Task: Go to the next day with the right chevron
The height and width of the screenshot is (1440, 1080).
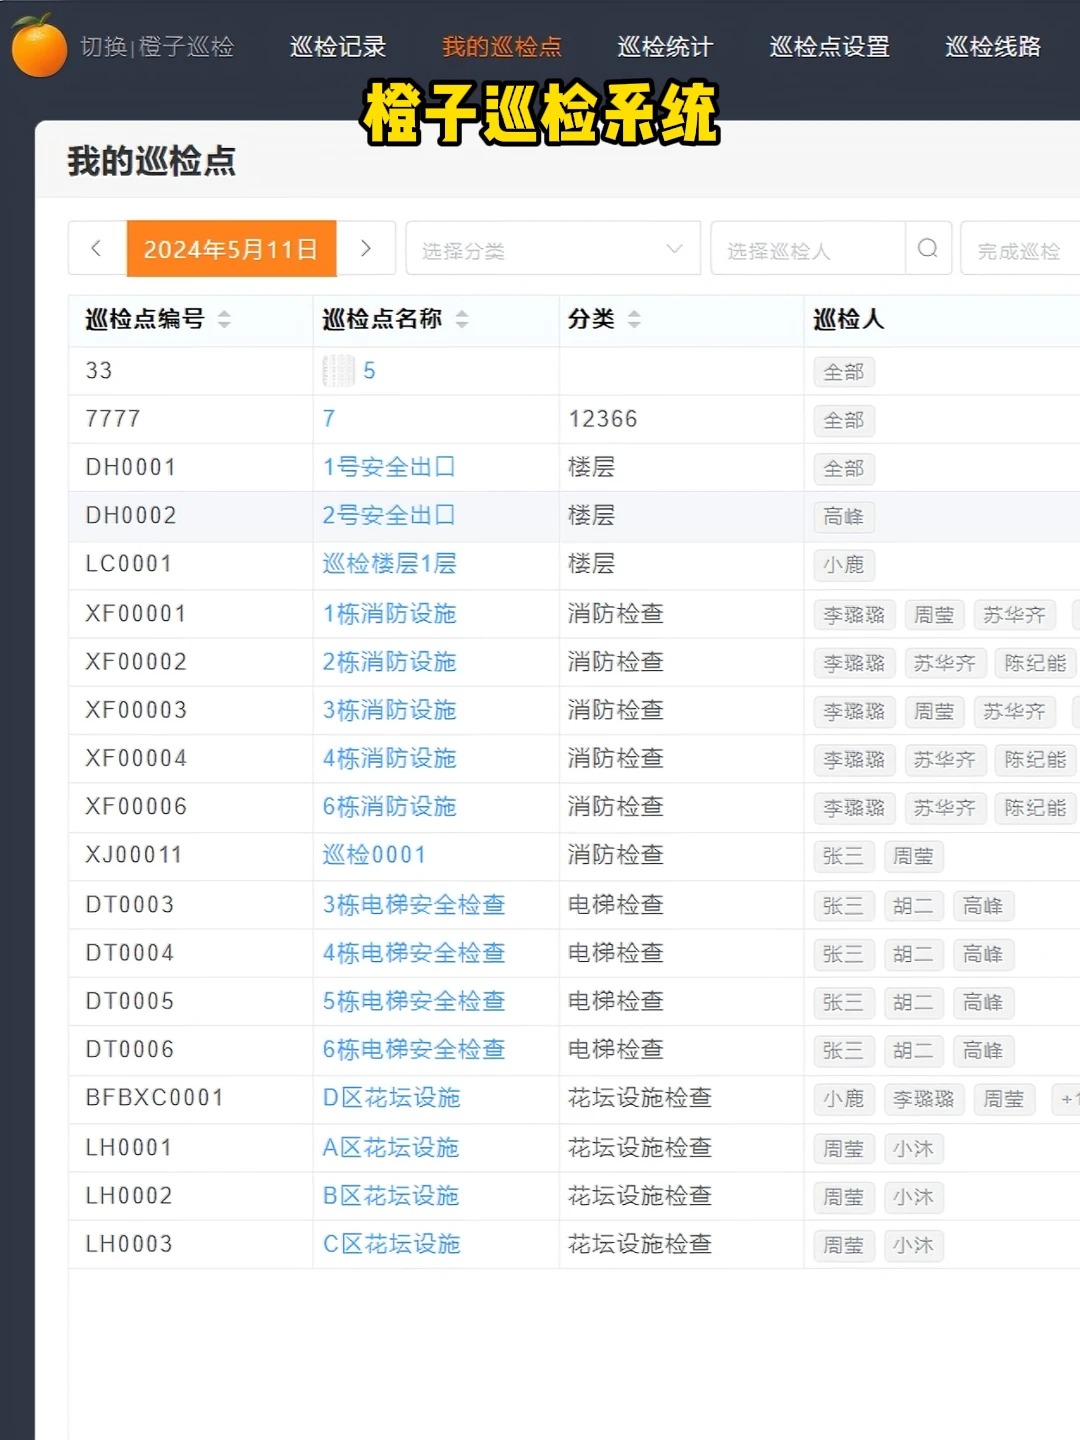Action: pyautogui.click(x=366, y=248)
